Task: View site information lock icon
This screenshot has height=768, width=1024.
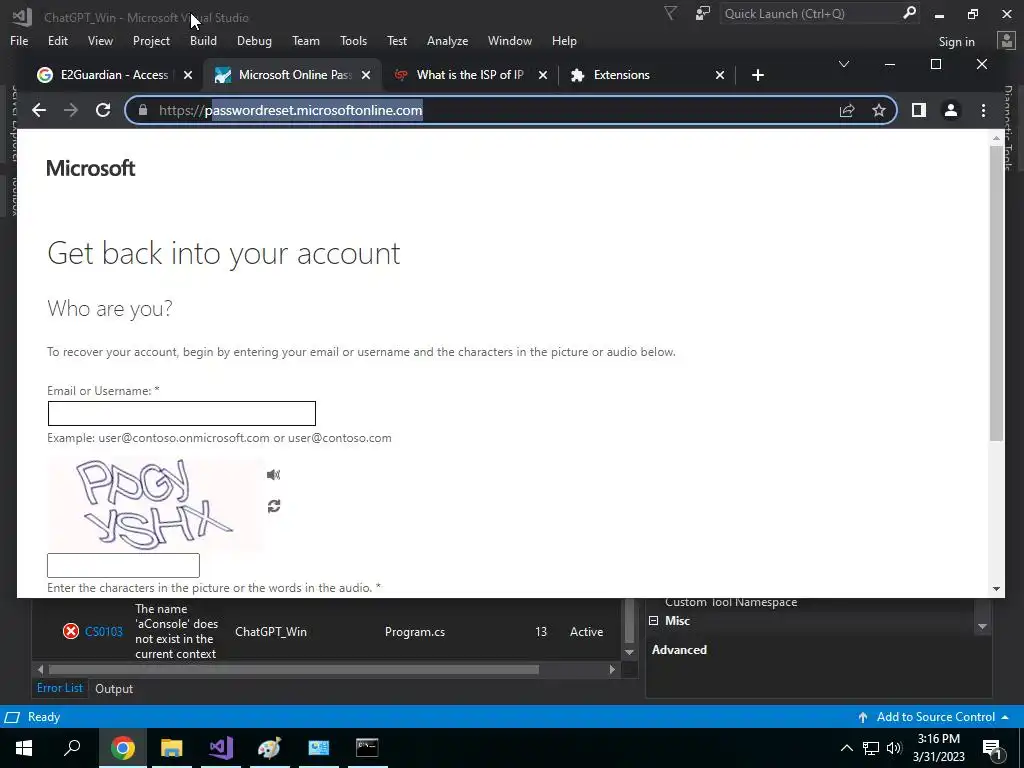Action: tap(143, 110)
